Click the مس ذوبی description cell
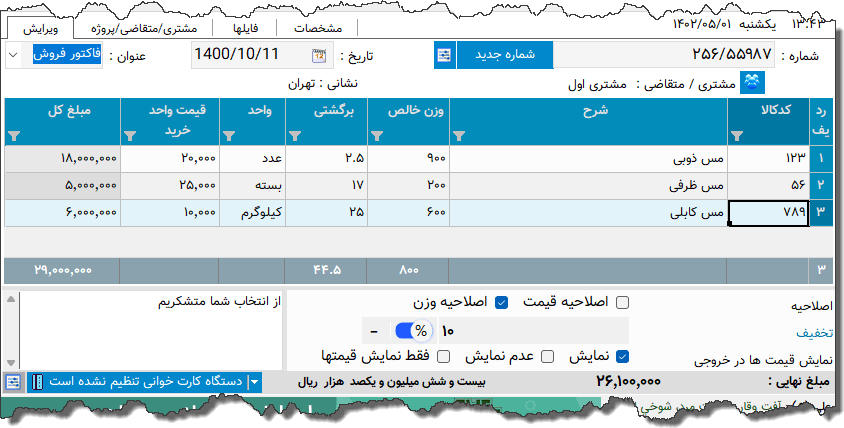The width and height of the screenshot is (844, 428). pos(588,158)
